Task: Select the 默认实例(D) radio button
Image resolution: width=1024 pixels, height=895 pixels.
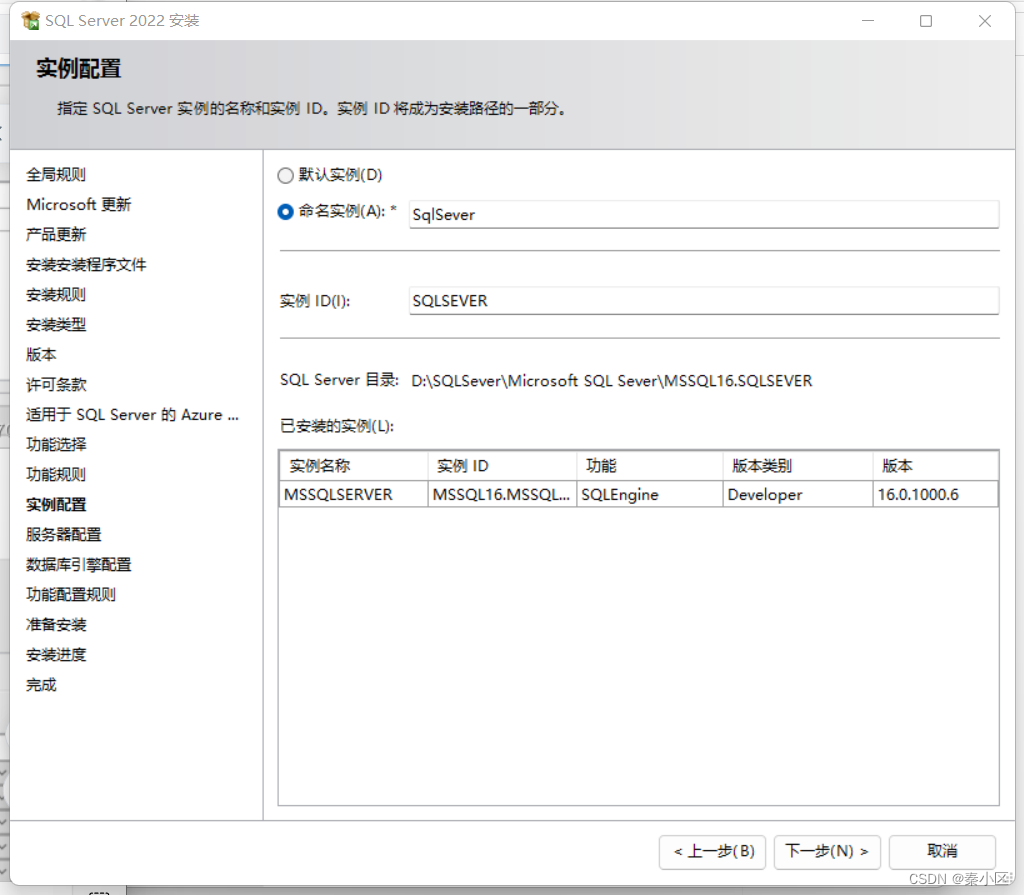Action: 285,175
